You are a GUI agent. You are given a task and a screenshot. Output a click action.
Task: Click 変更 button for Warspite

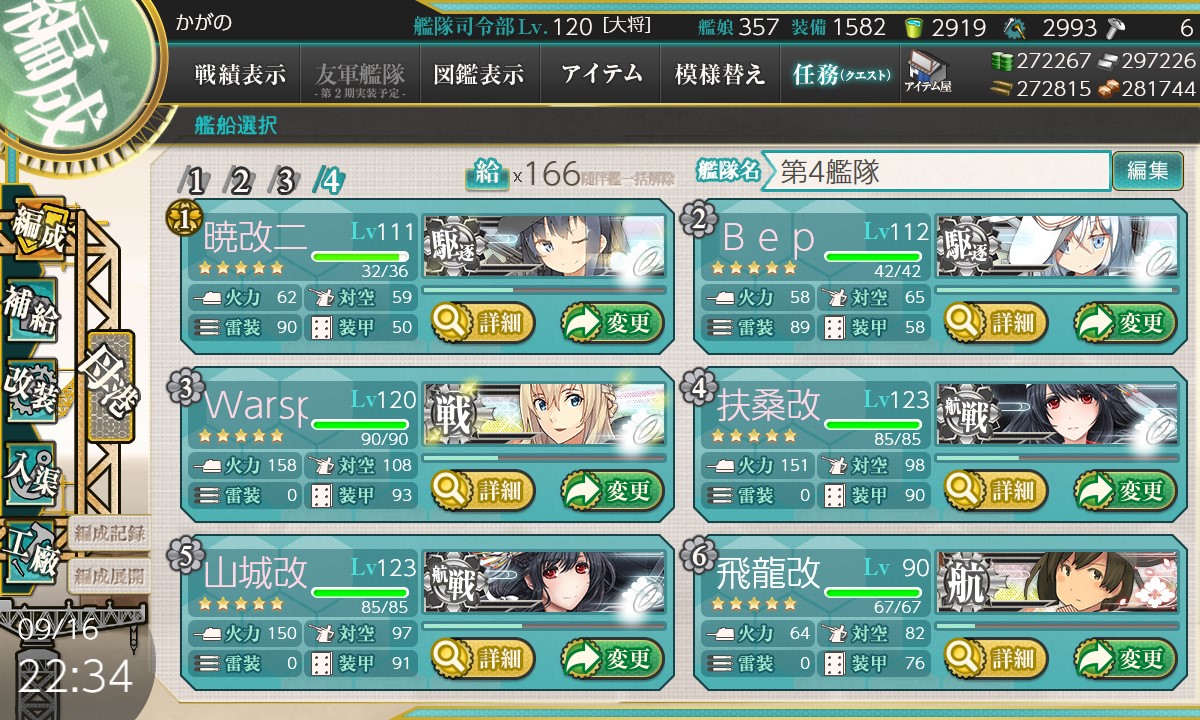(x=612, y=490)
